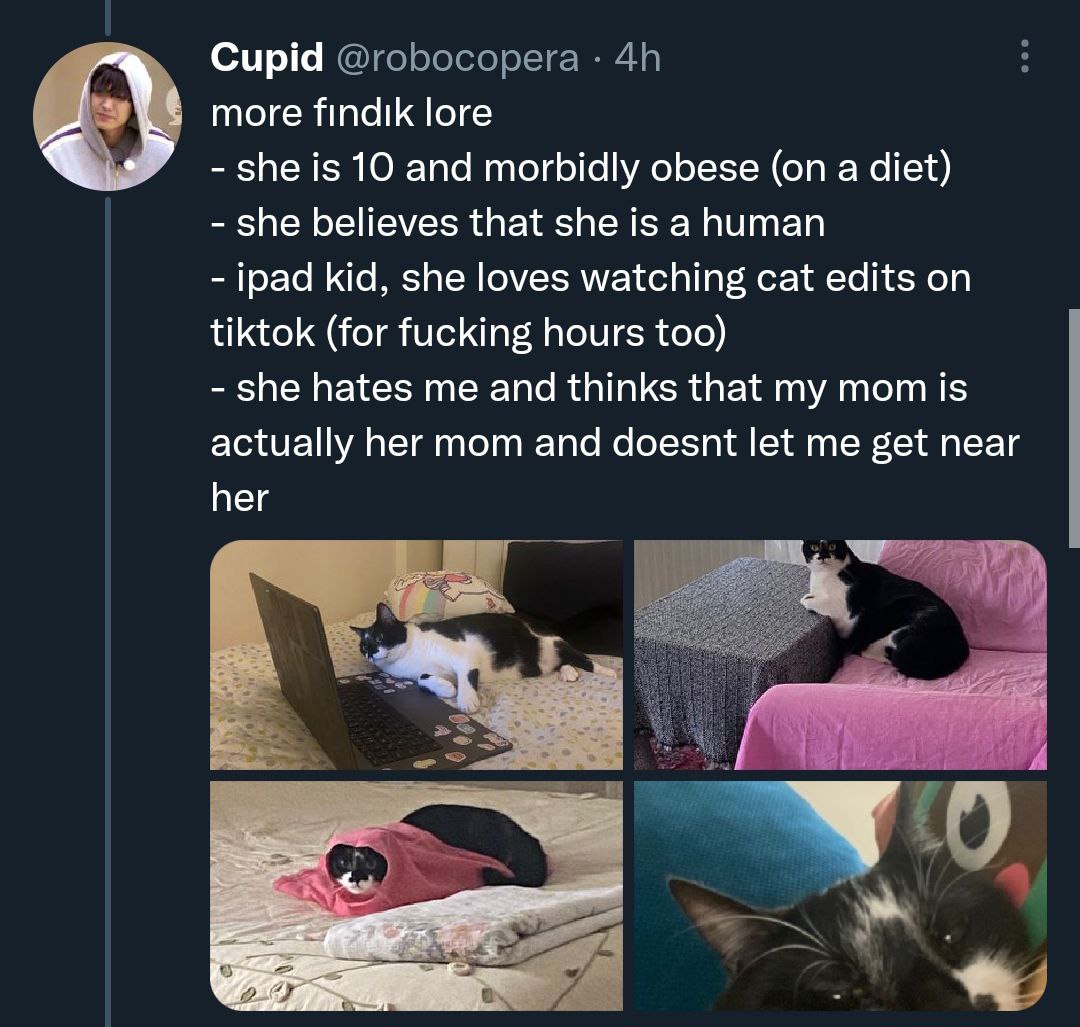Click the last text line reading "her"

tap(240, 496)
